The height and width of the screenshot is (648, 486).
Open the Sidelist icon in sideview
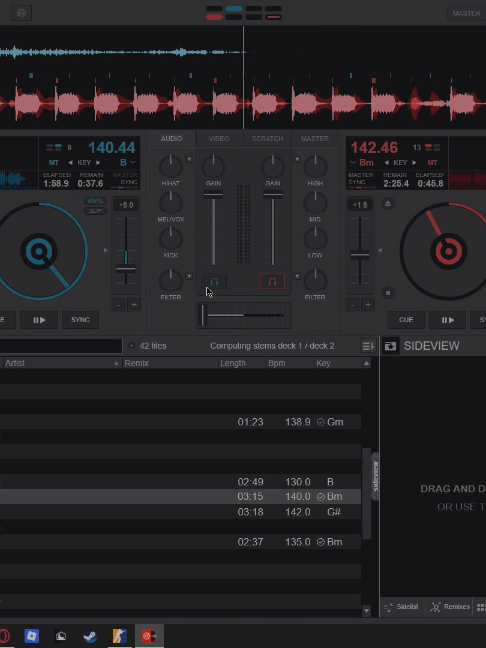tap(401, 607)
